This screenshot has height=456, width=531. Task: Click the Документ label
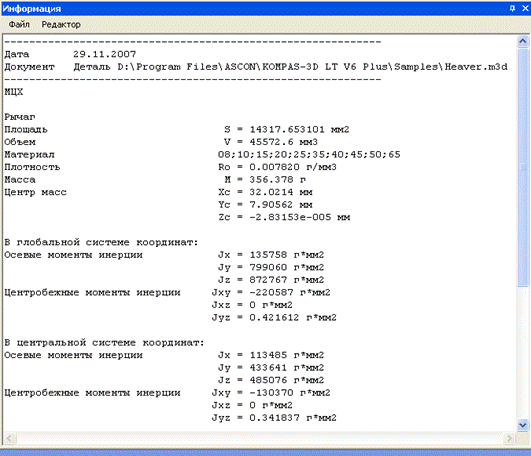click(x=29, y=67)
